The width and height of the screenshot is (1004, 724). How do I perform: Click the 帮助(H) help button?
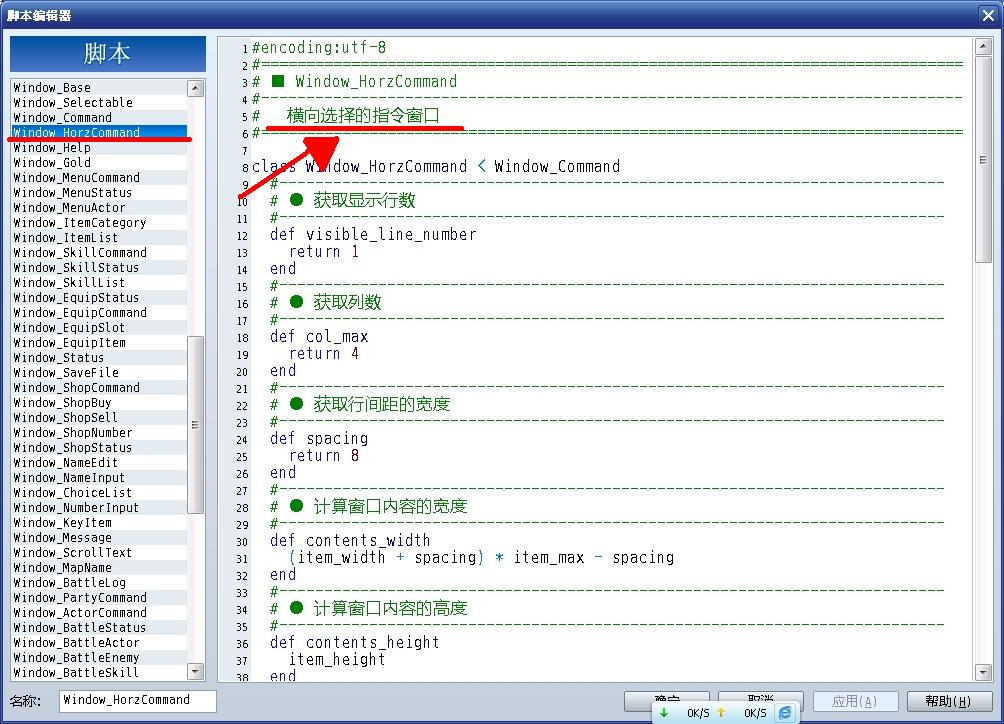click(949, 702)
